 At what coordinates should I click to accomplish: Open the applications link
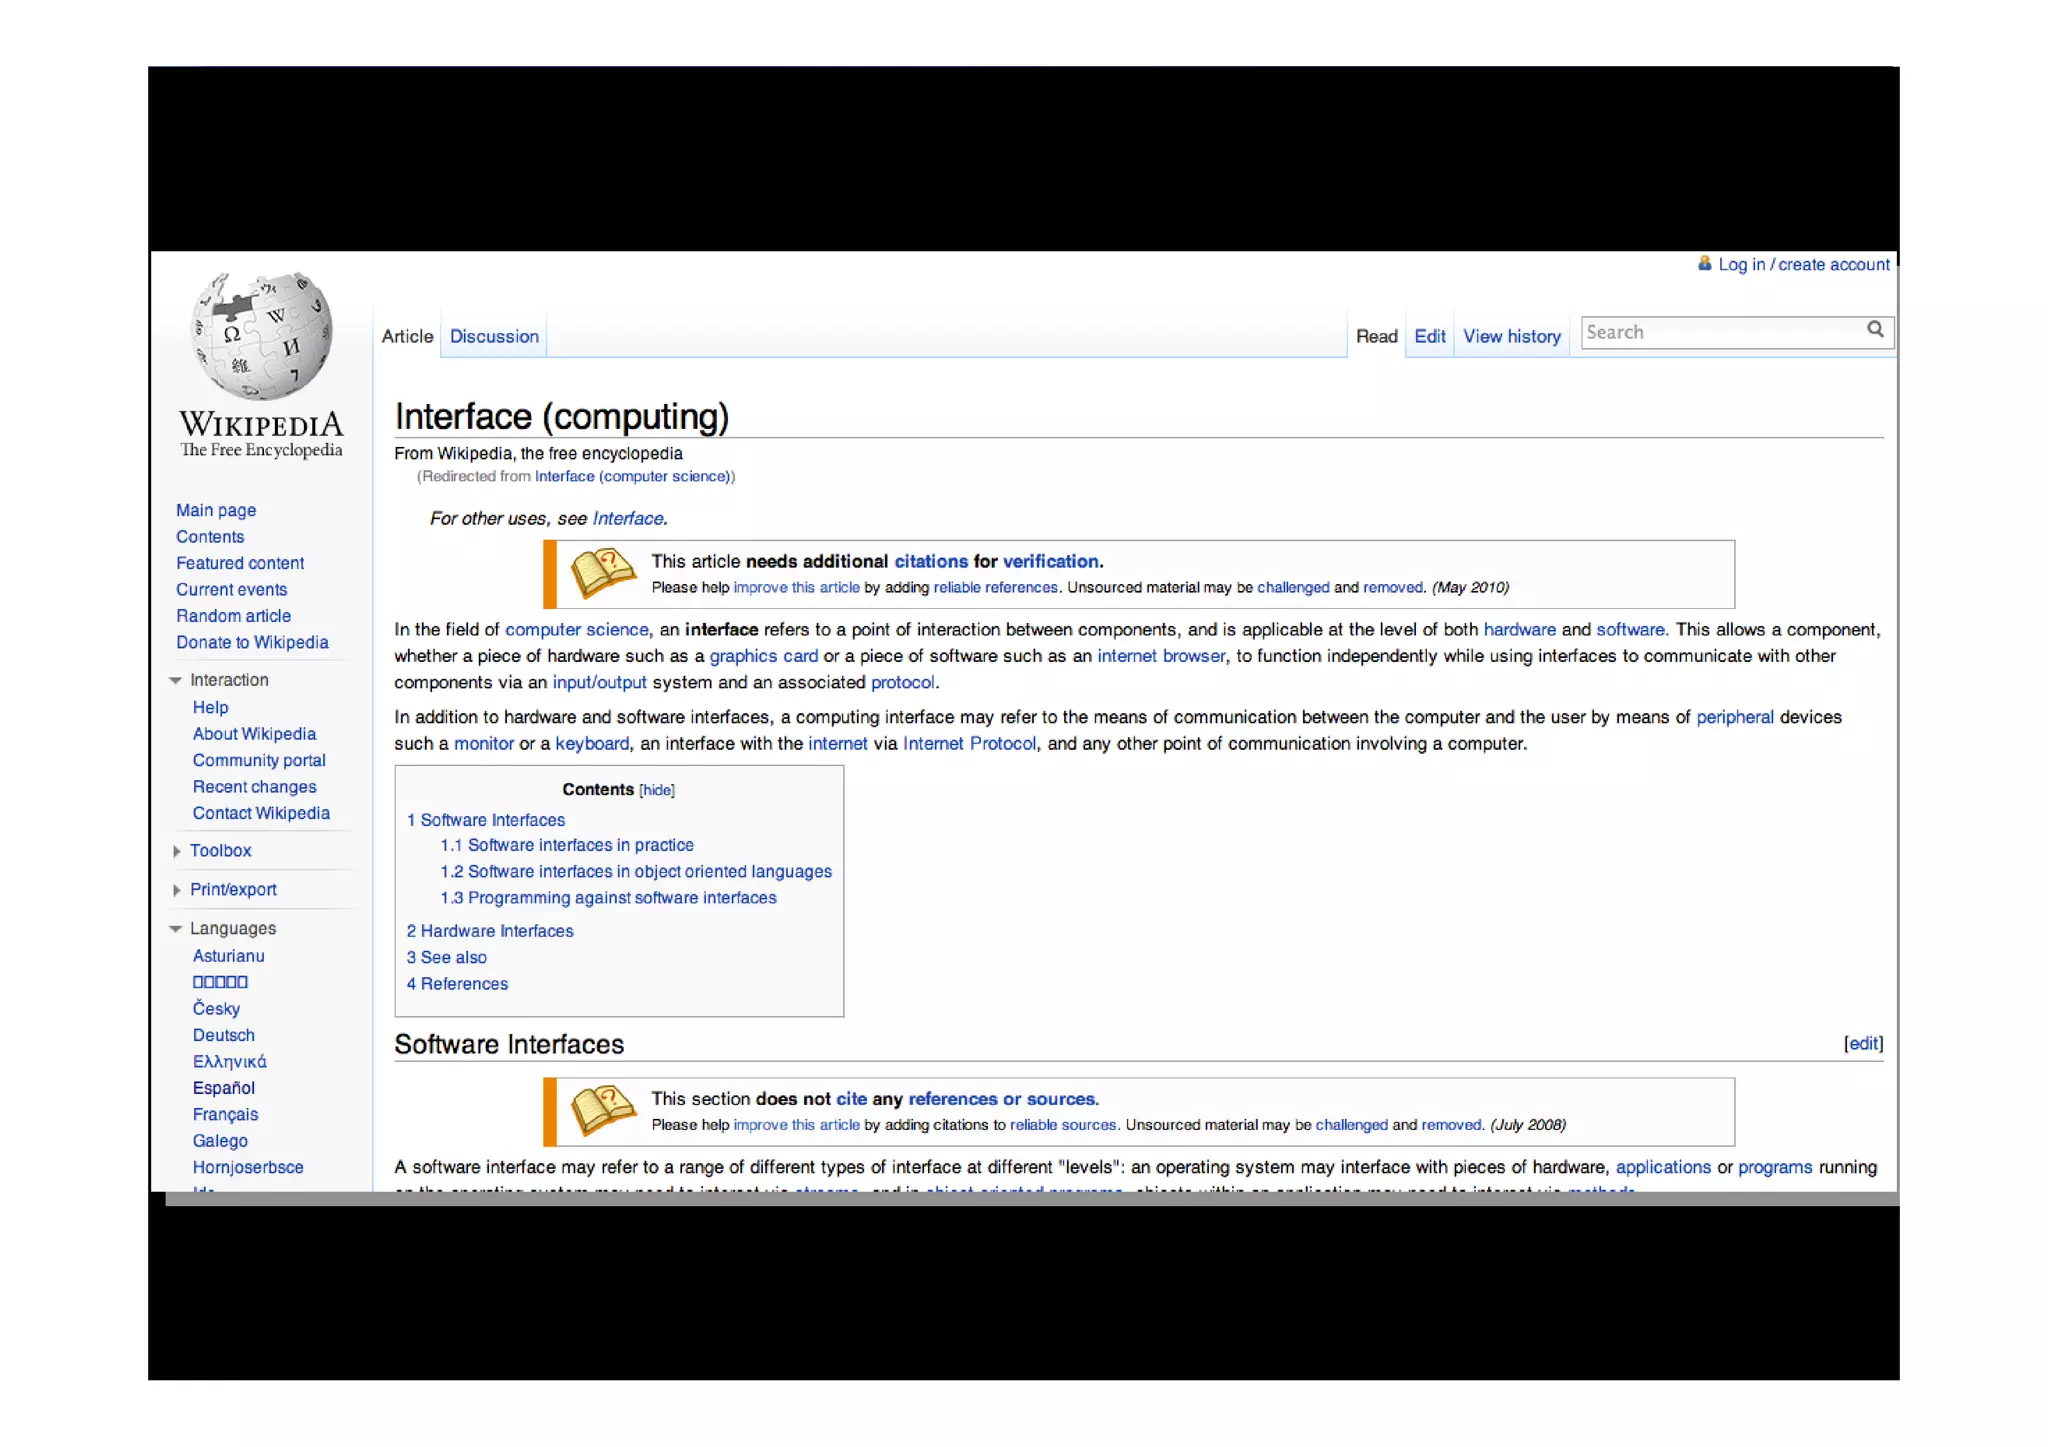[x=1662, y=1167]
